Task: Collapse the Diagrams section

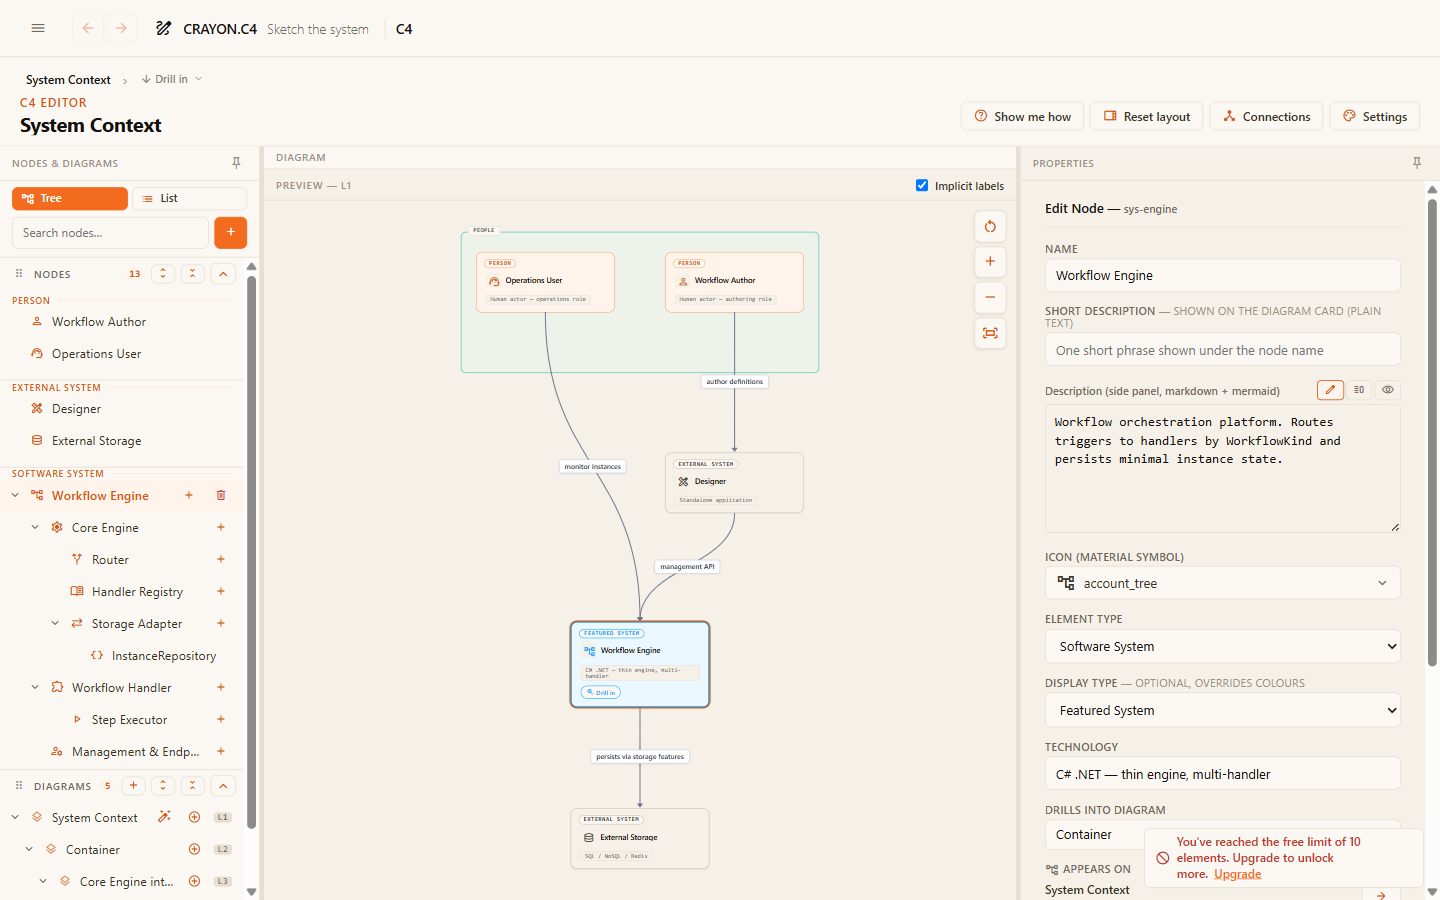Action: 223,786
